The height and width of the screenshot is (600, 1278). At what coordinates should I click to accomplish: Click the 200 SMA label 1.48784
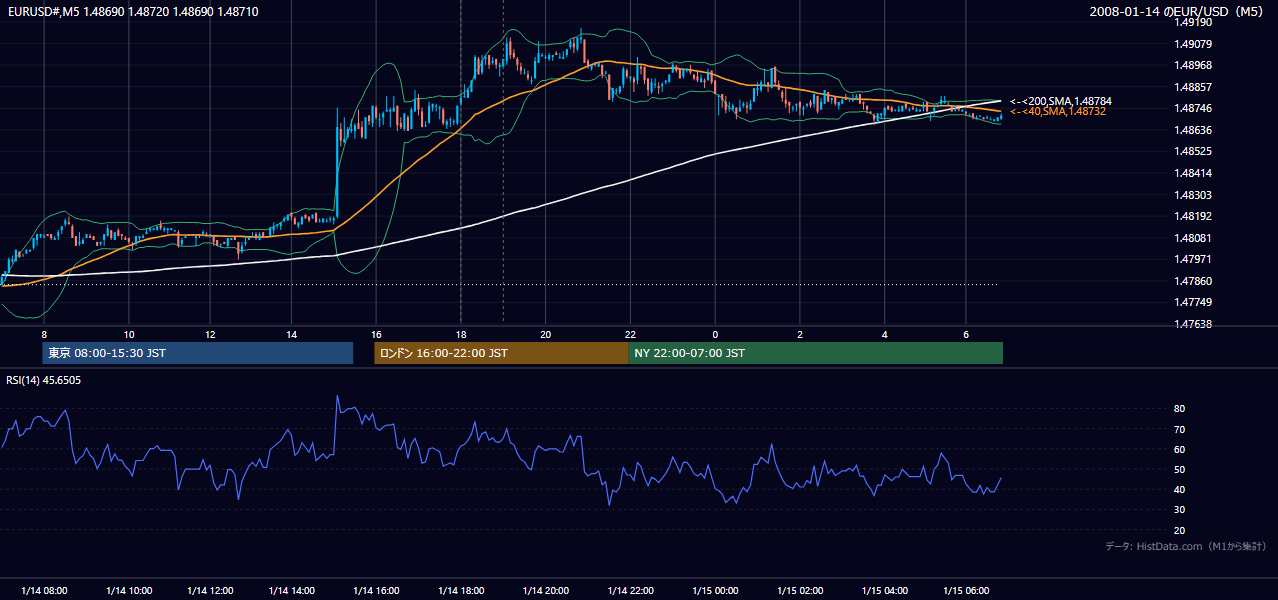1061,101
